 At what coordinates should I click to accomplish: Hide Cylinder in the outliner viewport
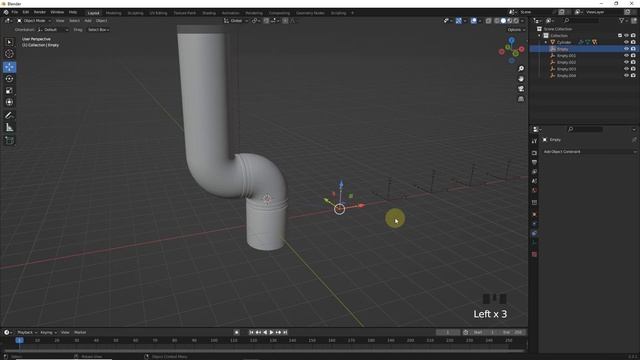(x=626, y=42)
